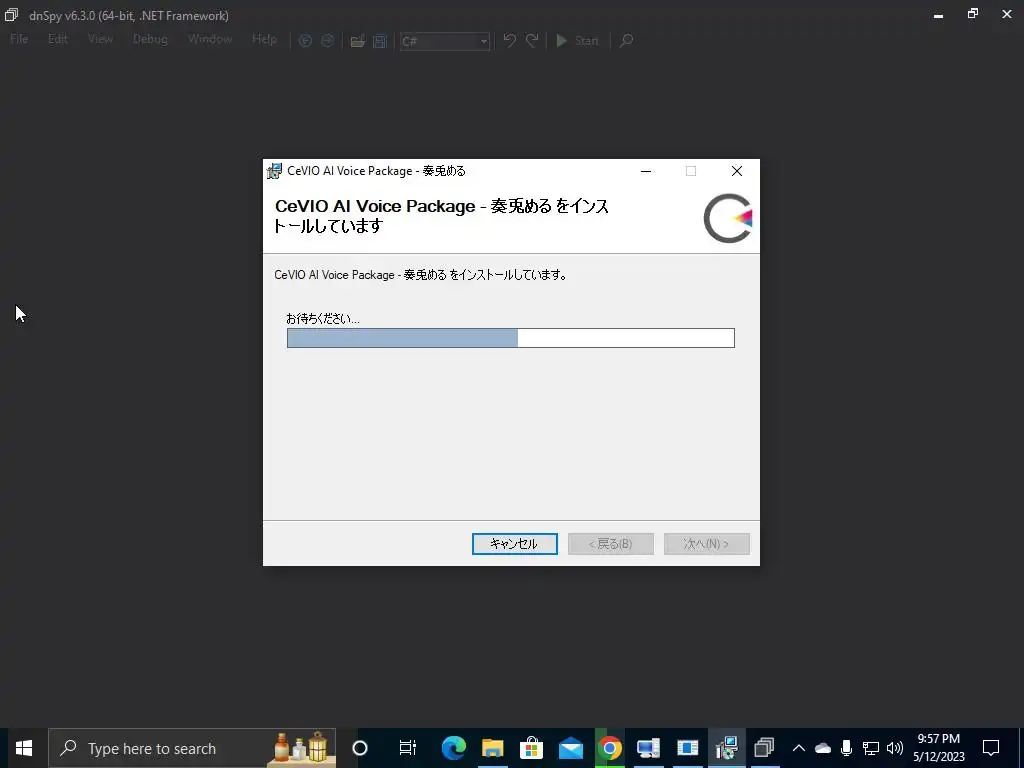Click dnSpy undo icon
The image size is (1024, 768).
click(x=509, y=40)
